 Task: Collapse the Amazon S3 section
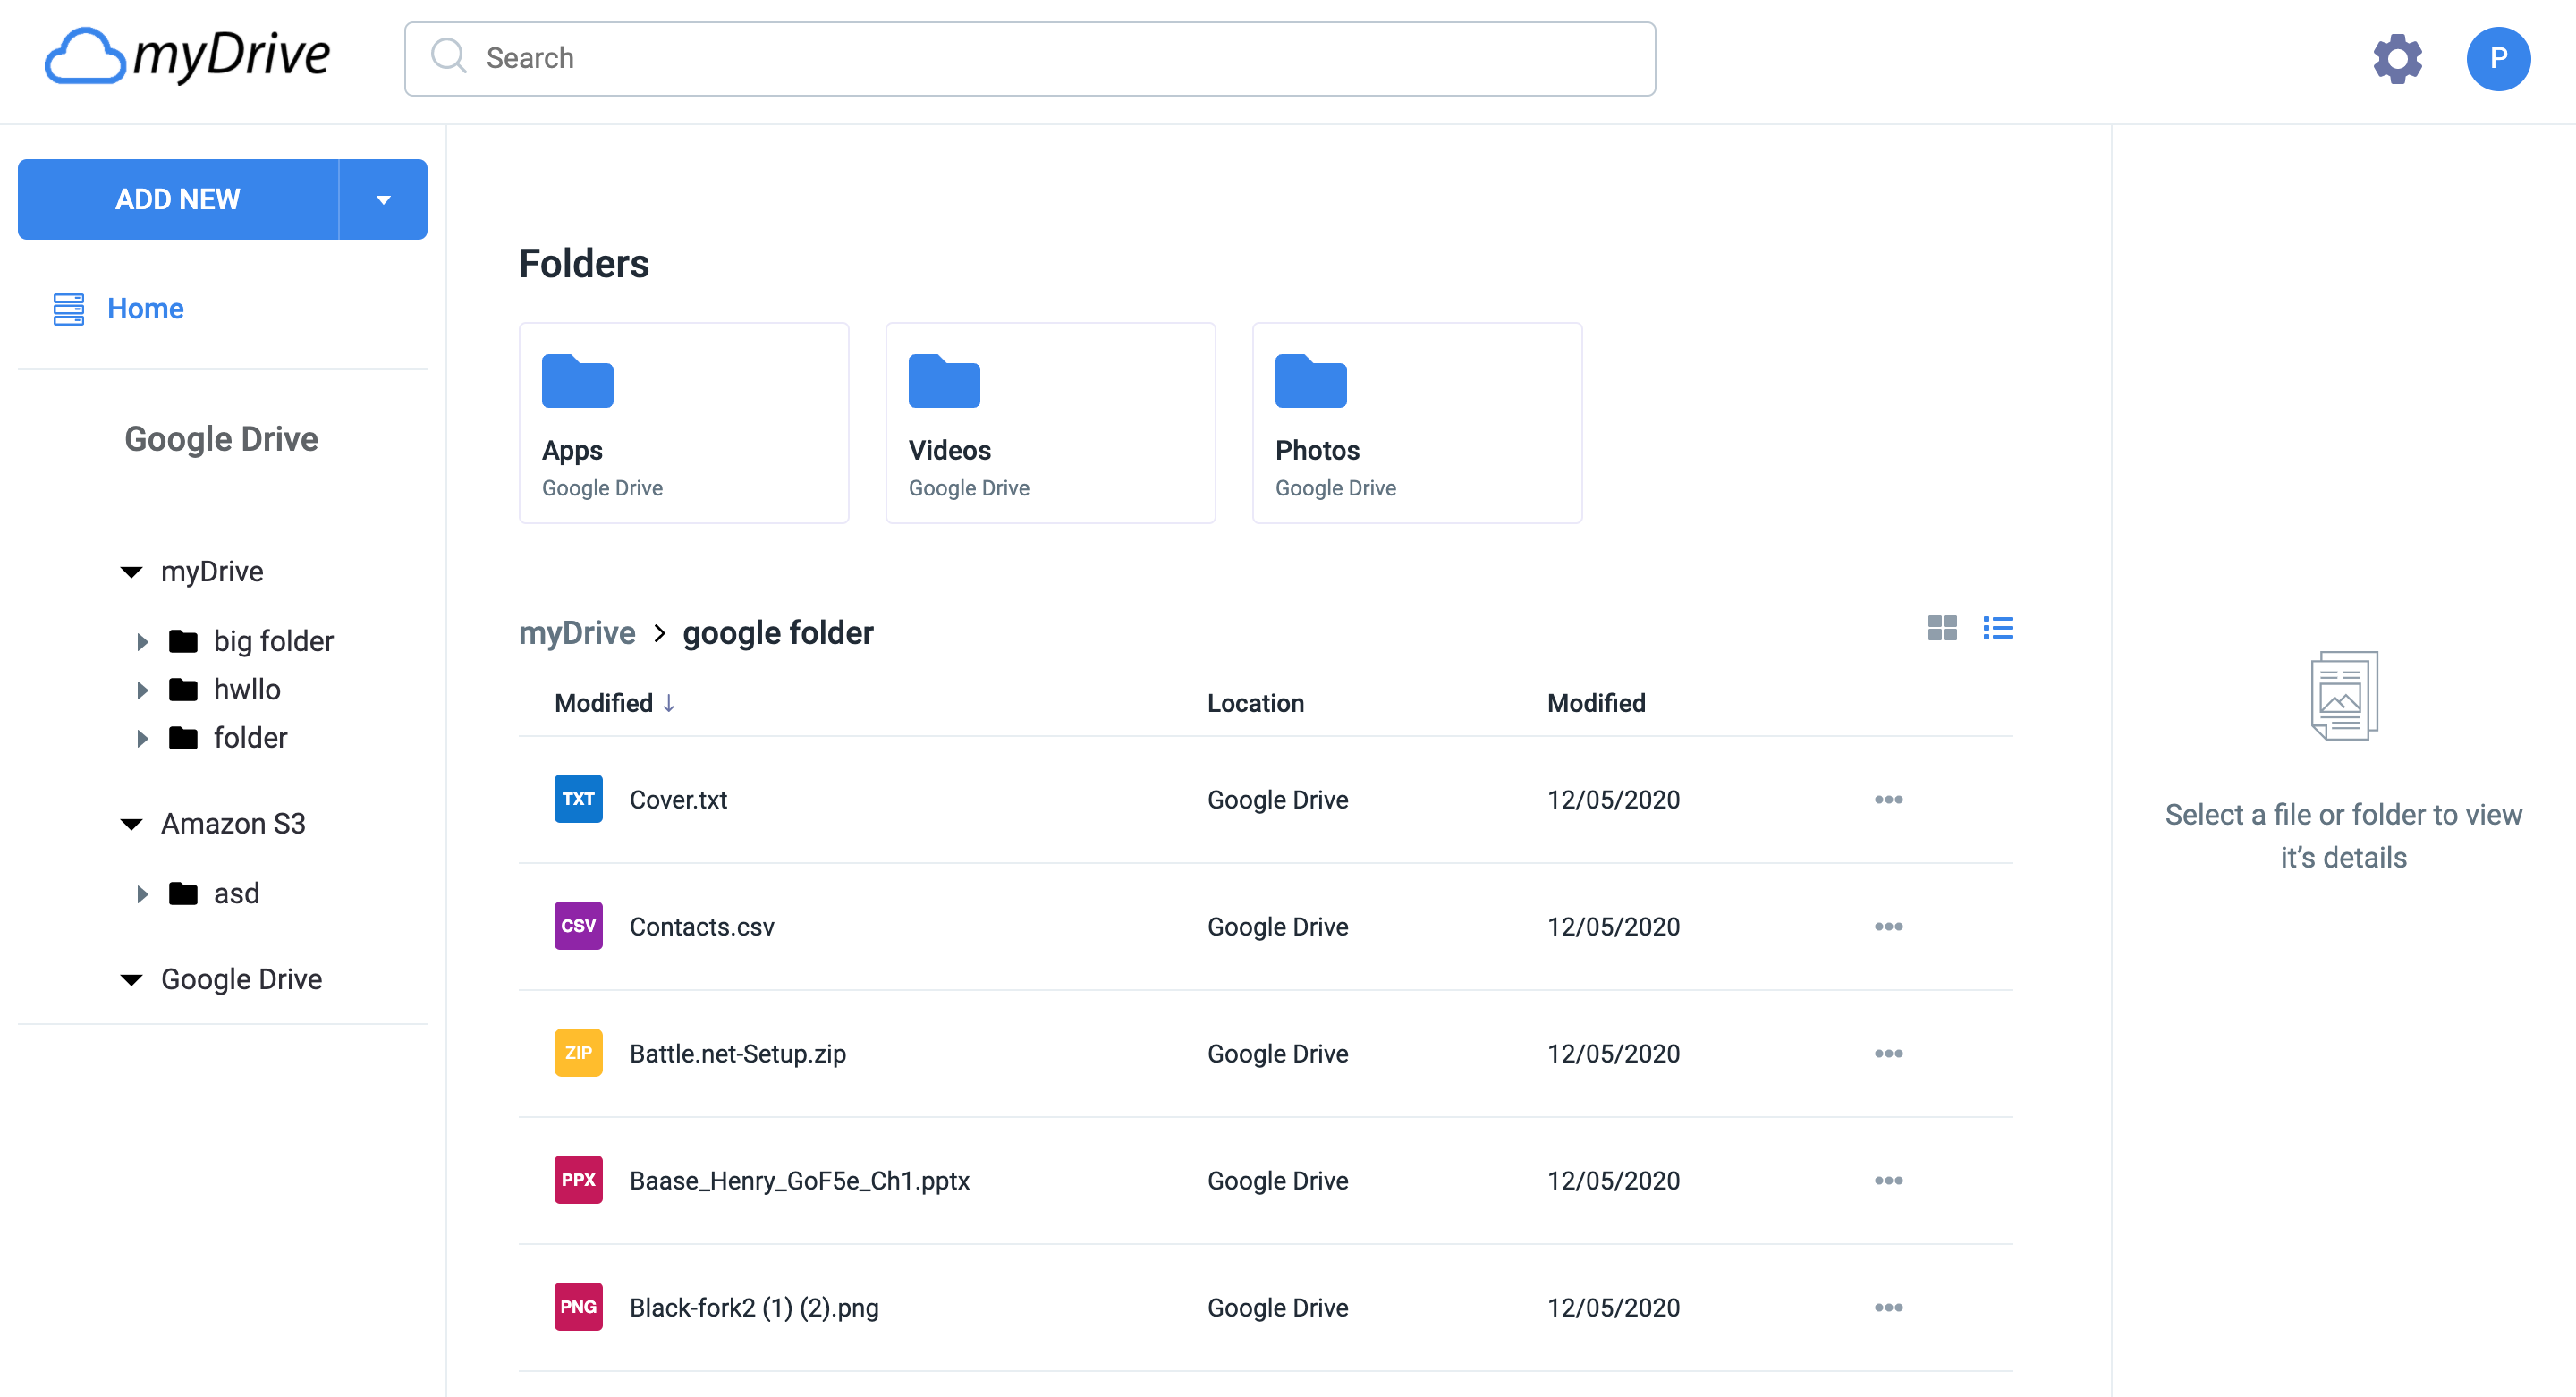click(x=131, y=824)
